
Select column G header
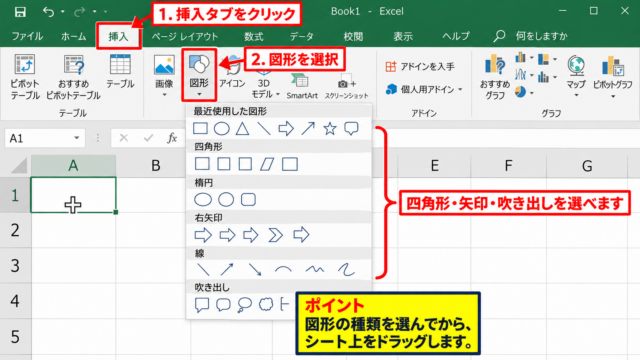click(x=587, y=166)
